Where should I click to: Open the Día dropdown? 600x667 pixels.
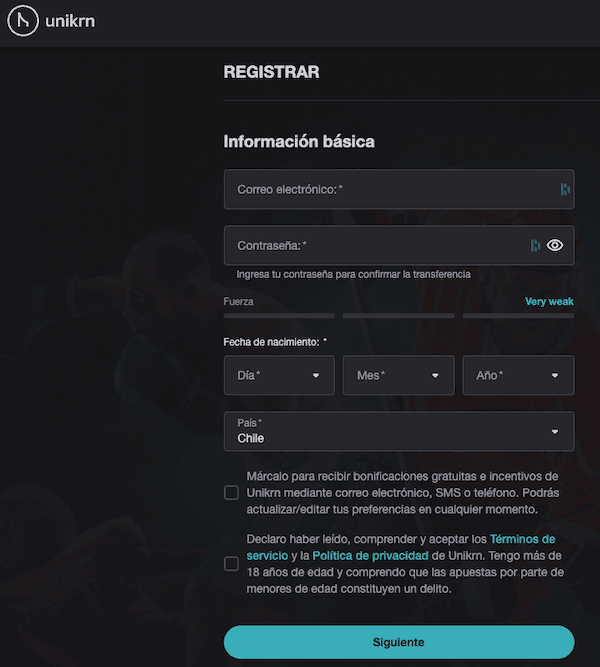(x=279, y=375)
